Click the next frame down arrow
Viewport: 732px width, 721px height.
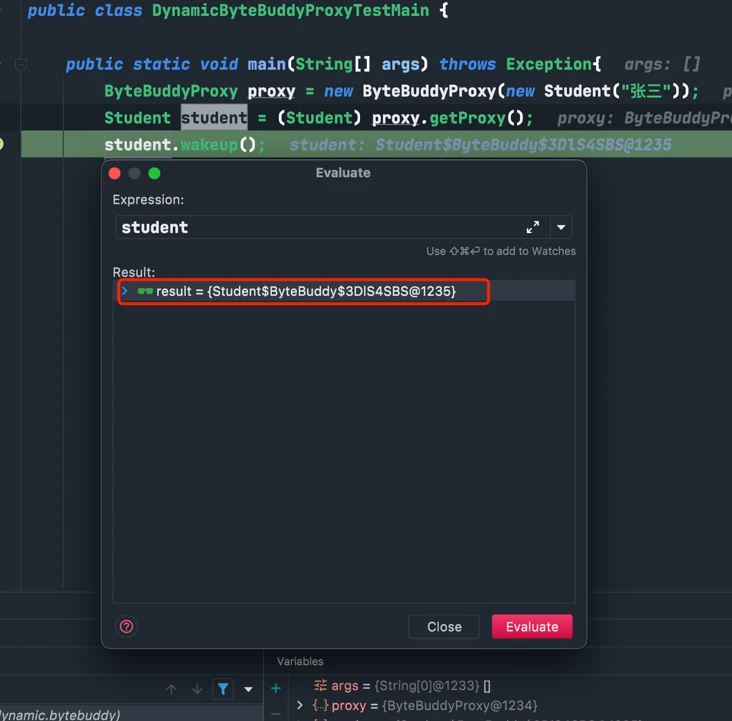click(197, 689)
